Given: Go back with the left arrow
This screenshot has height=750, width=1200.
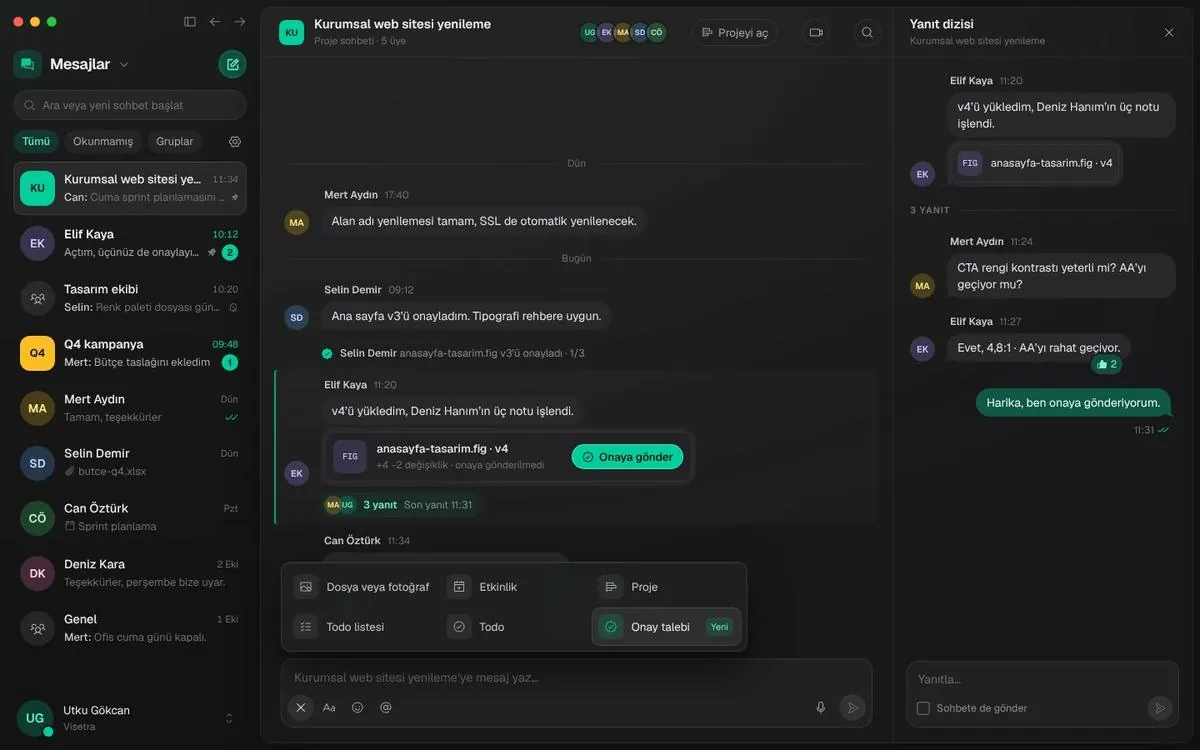Looking at the screenshot, I should coord(215,21).
